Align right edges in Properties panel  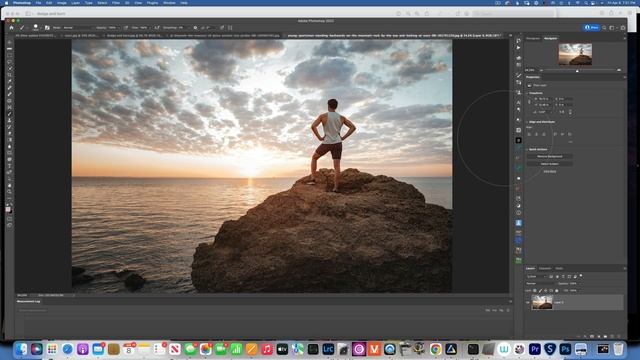click(x=544, y=134)
